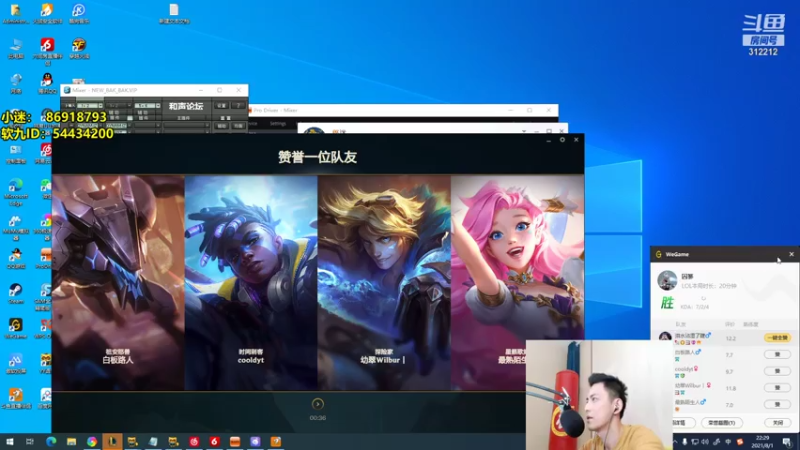
Task: Open Settings menu in Pro Driver window
Action: [278, 123]
